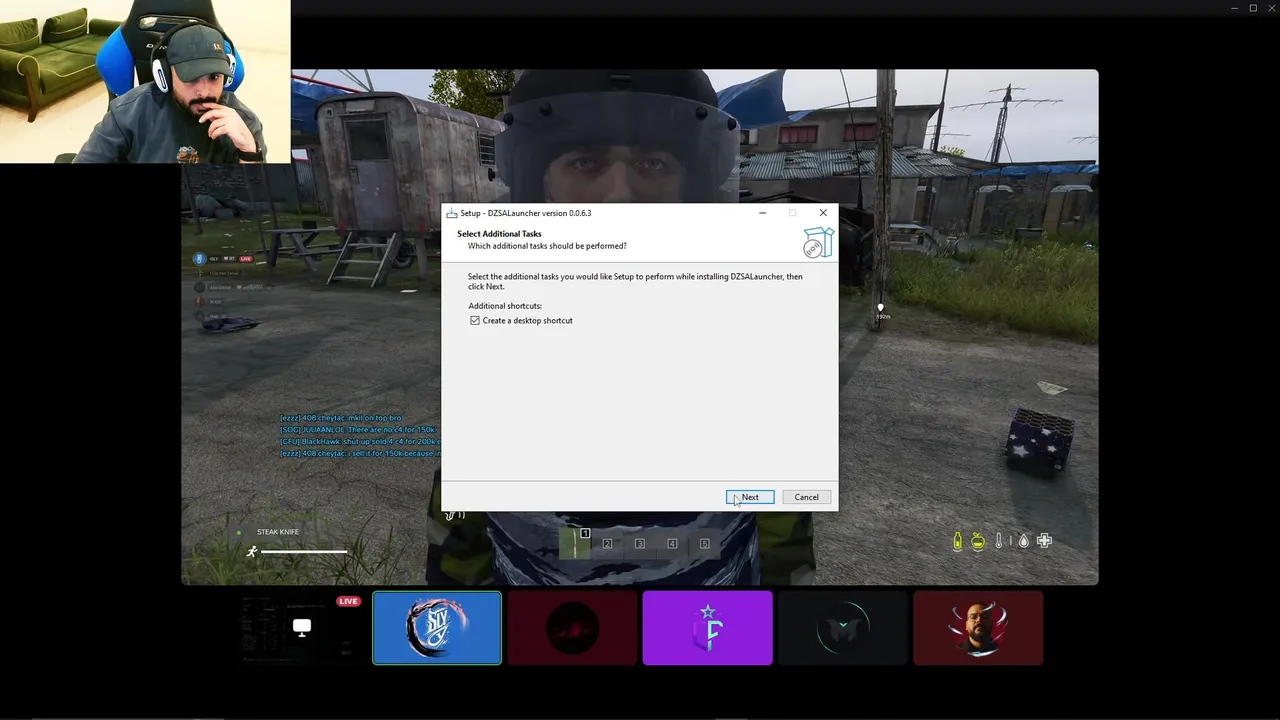
Task: Click the thirst bottle status icon
Action: pos(957,541)
